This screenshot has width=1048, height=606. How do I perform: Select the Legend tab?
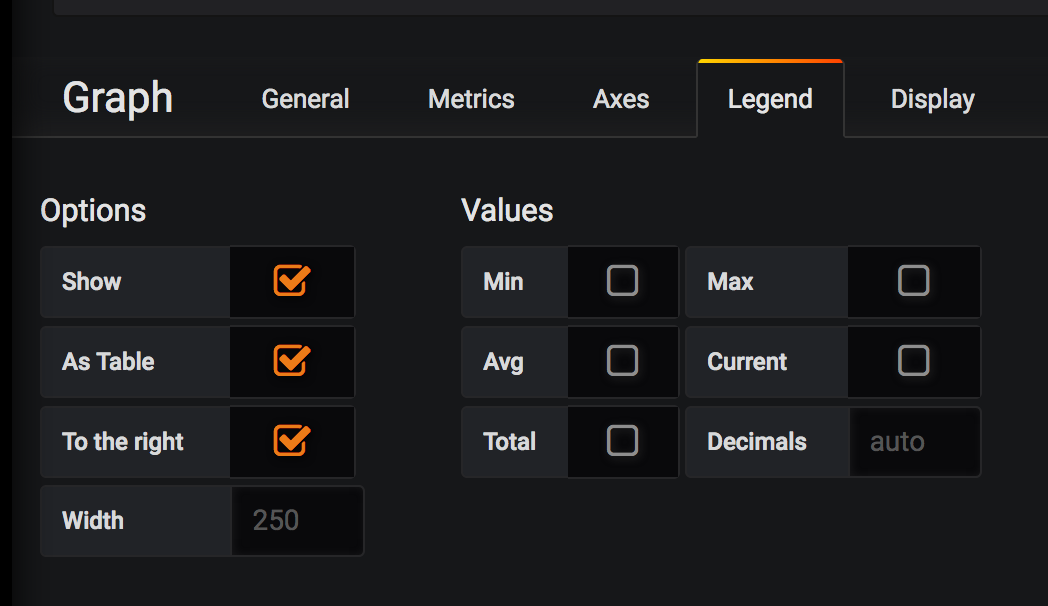770,98
